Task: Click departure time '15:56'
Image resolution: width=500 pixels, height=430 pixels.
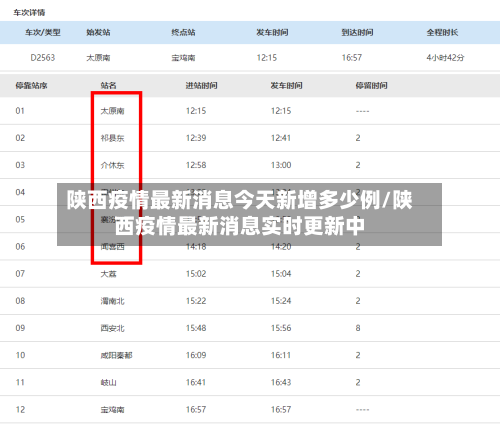Action: coord(281,328)
